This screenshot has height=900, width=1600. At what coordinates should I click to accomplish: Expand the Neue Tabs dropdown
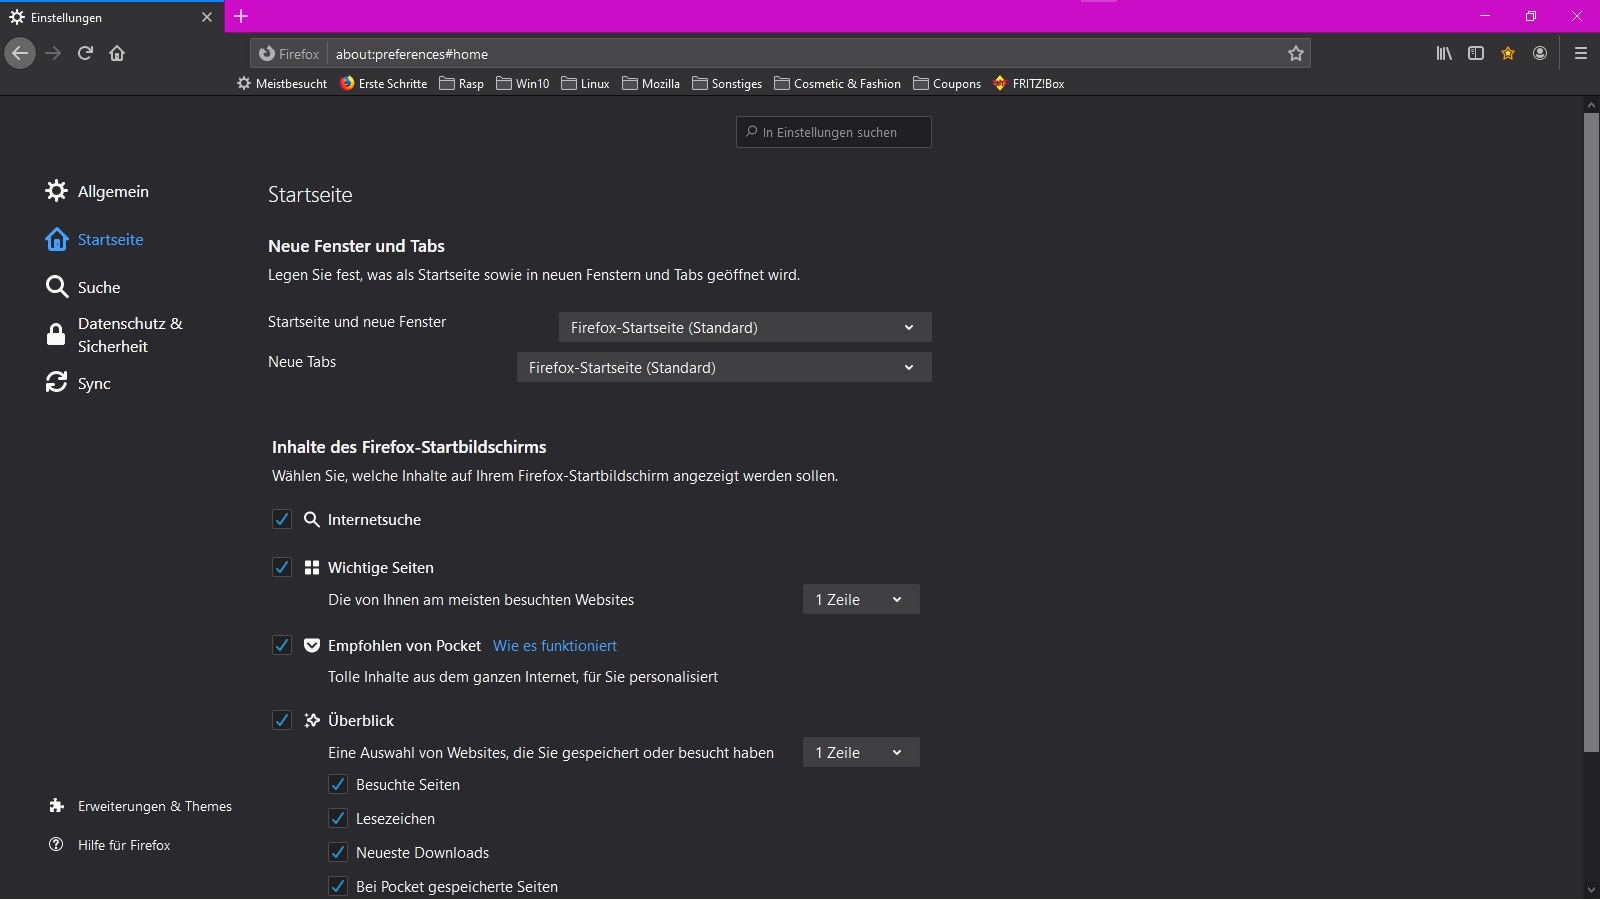click(723, 367)
